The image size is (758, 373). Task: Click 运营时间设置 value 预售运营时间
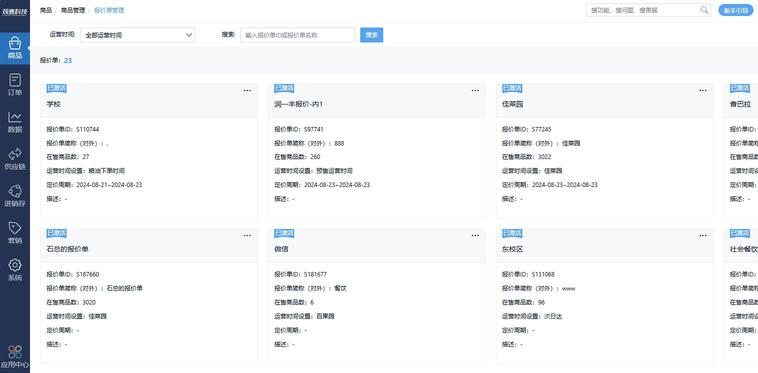coord(335,171)
